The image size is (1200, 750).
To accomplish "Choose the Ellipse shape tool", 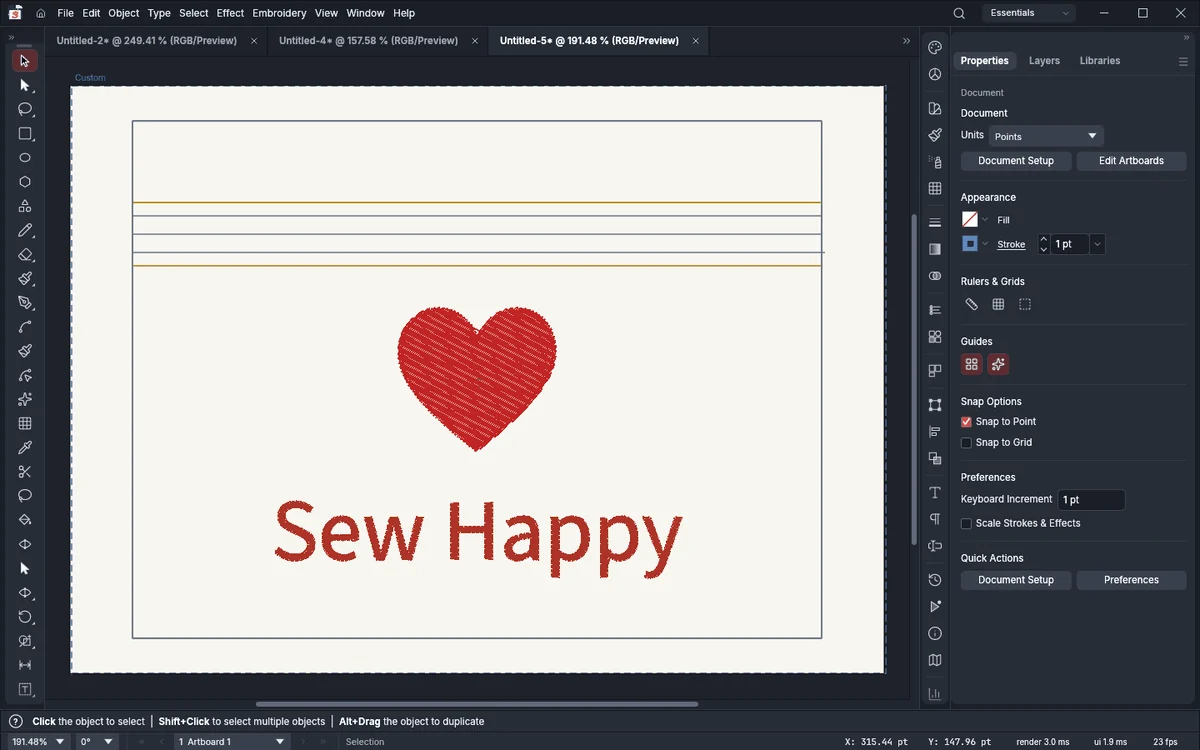I will tap(25, 158).
